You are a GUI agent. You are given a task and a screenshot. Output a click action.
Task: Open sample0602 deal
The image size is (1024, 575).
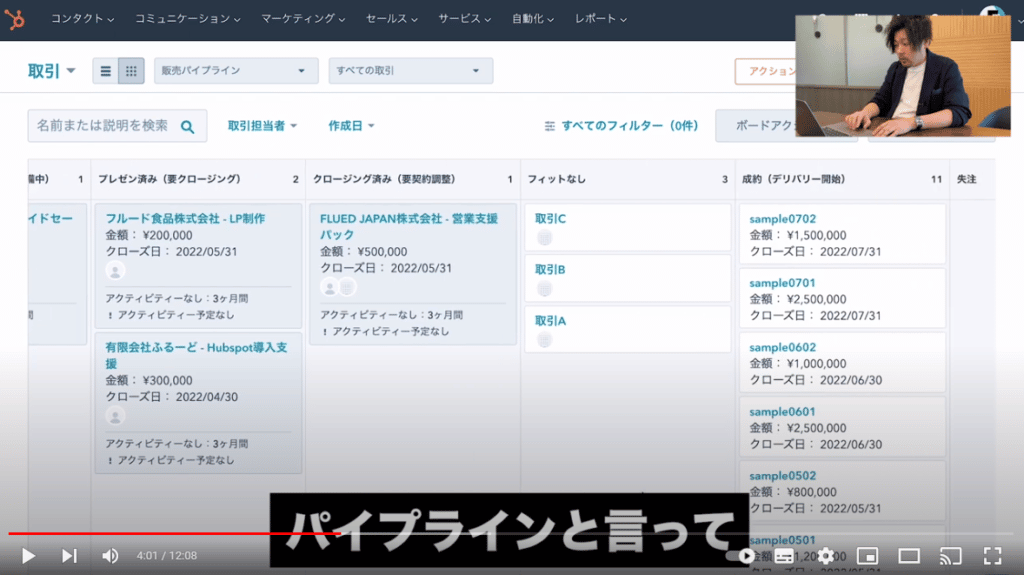782,348
